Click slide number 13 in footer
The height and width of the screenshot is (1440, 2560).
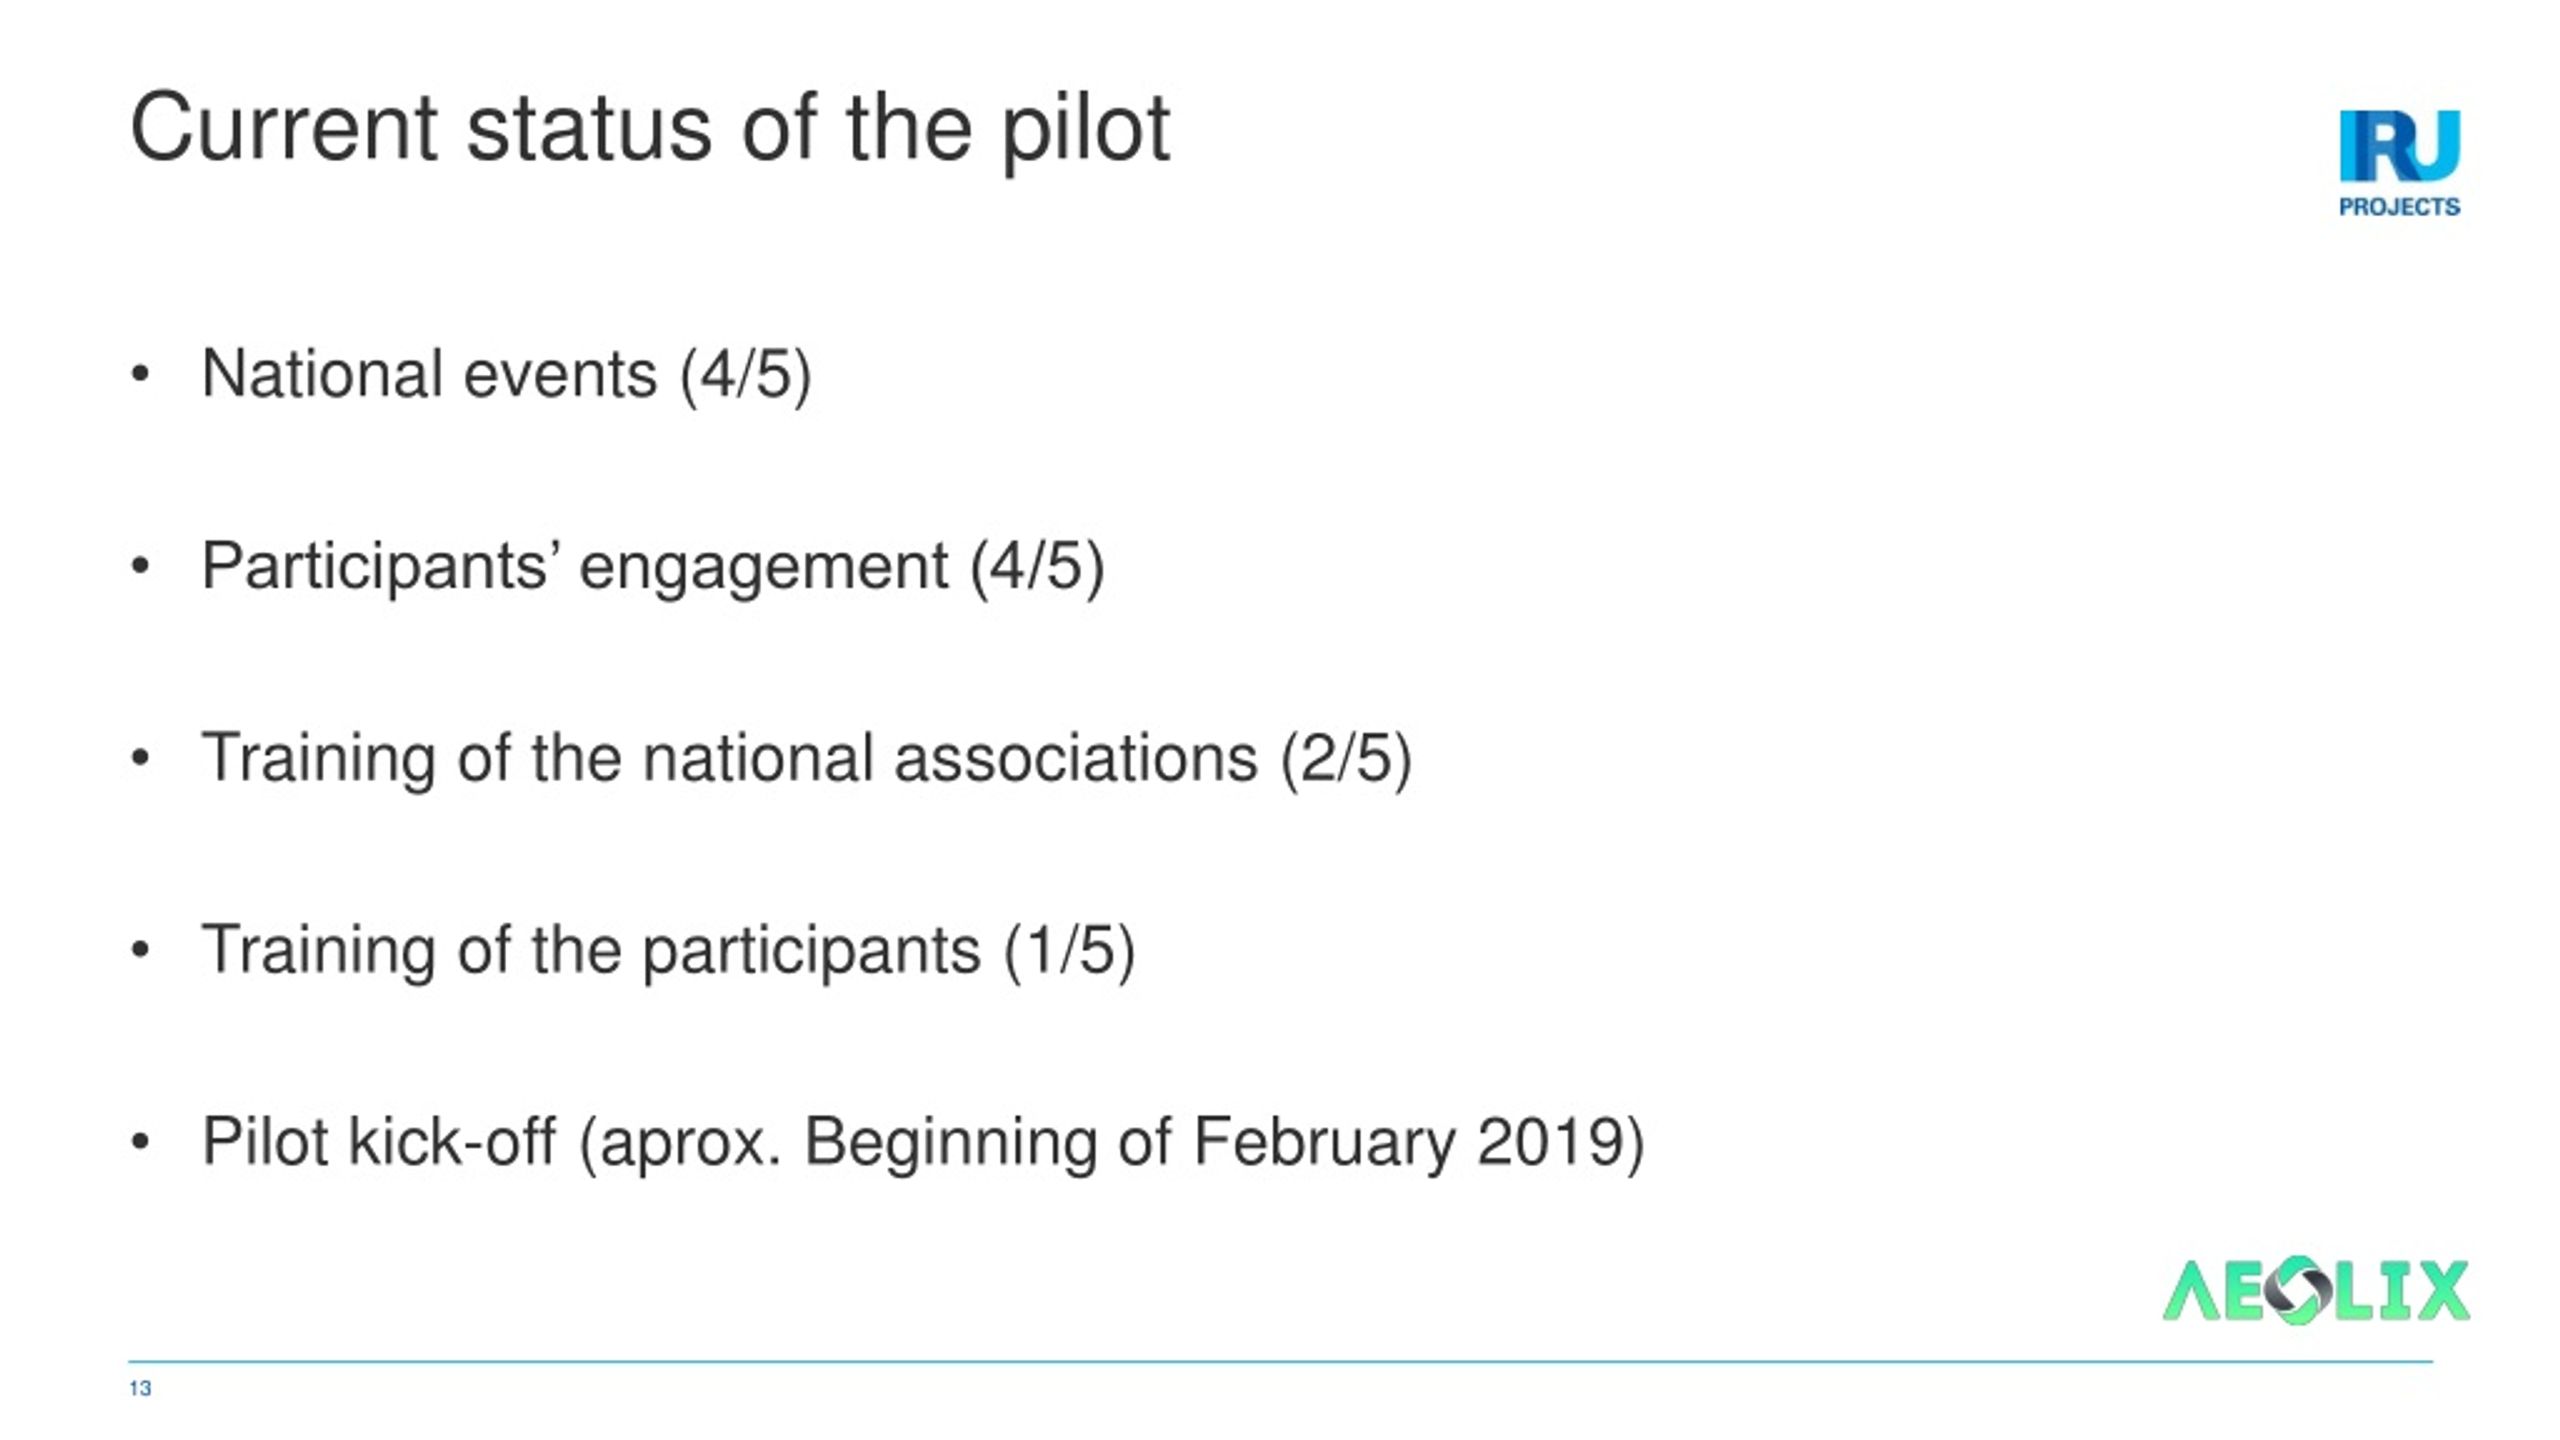click(x=140, y=1388)
